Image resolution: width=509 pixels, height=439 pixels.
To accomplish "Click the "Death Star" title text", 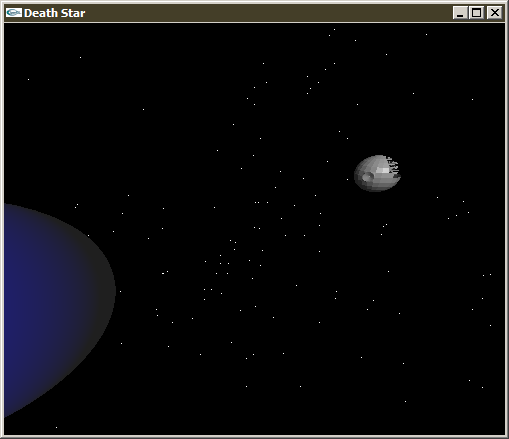I will [x=55, y=13].
